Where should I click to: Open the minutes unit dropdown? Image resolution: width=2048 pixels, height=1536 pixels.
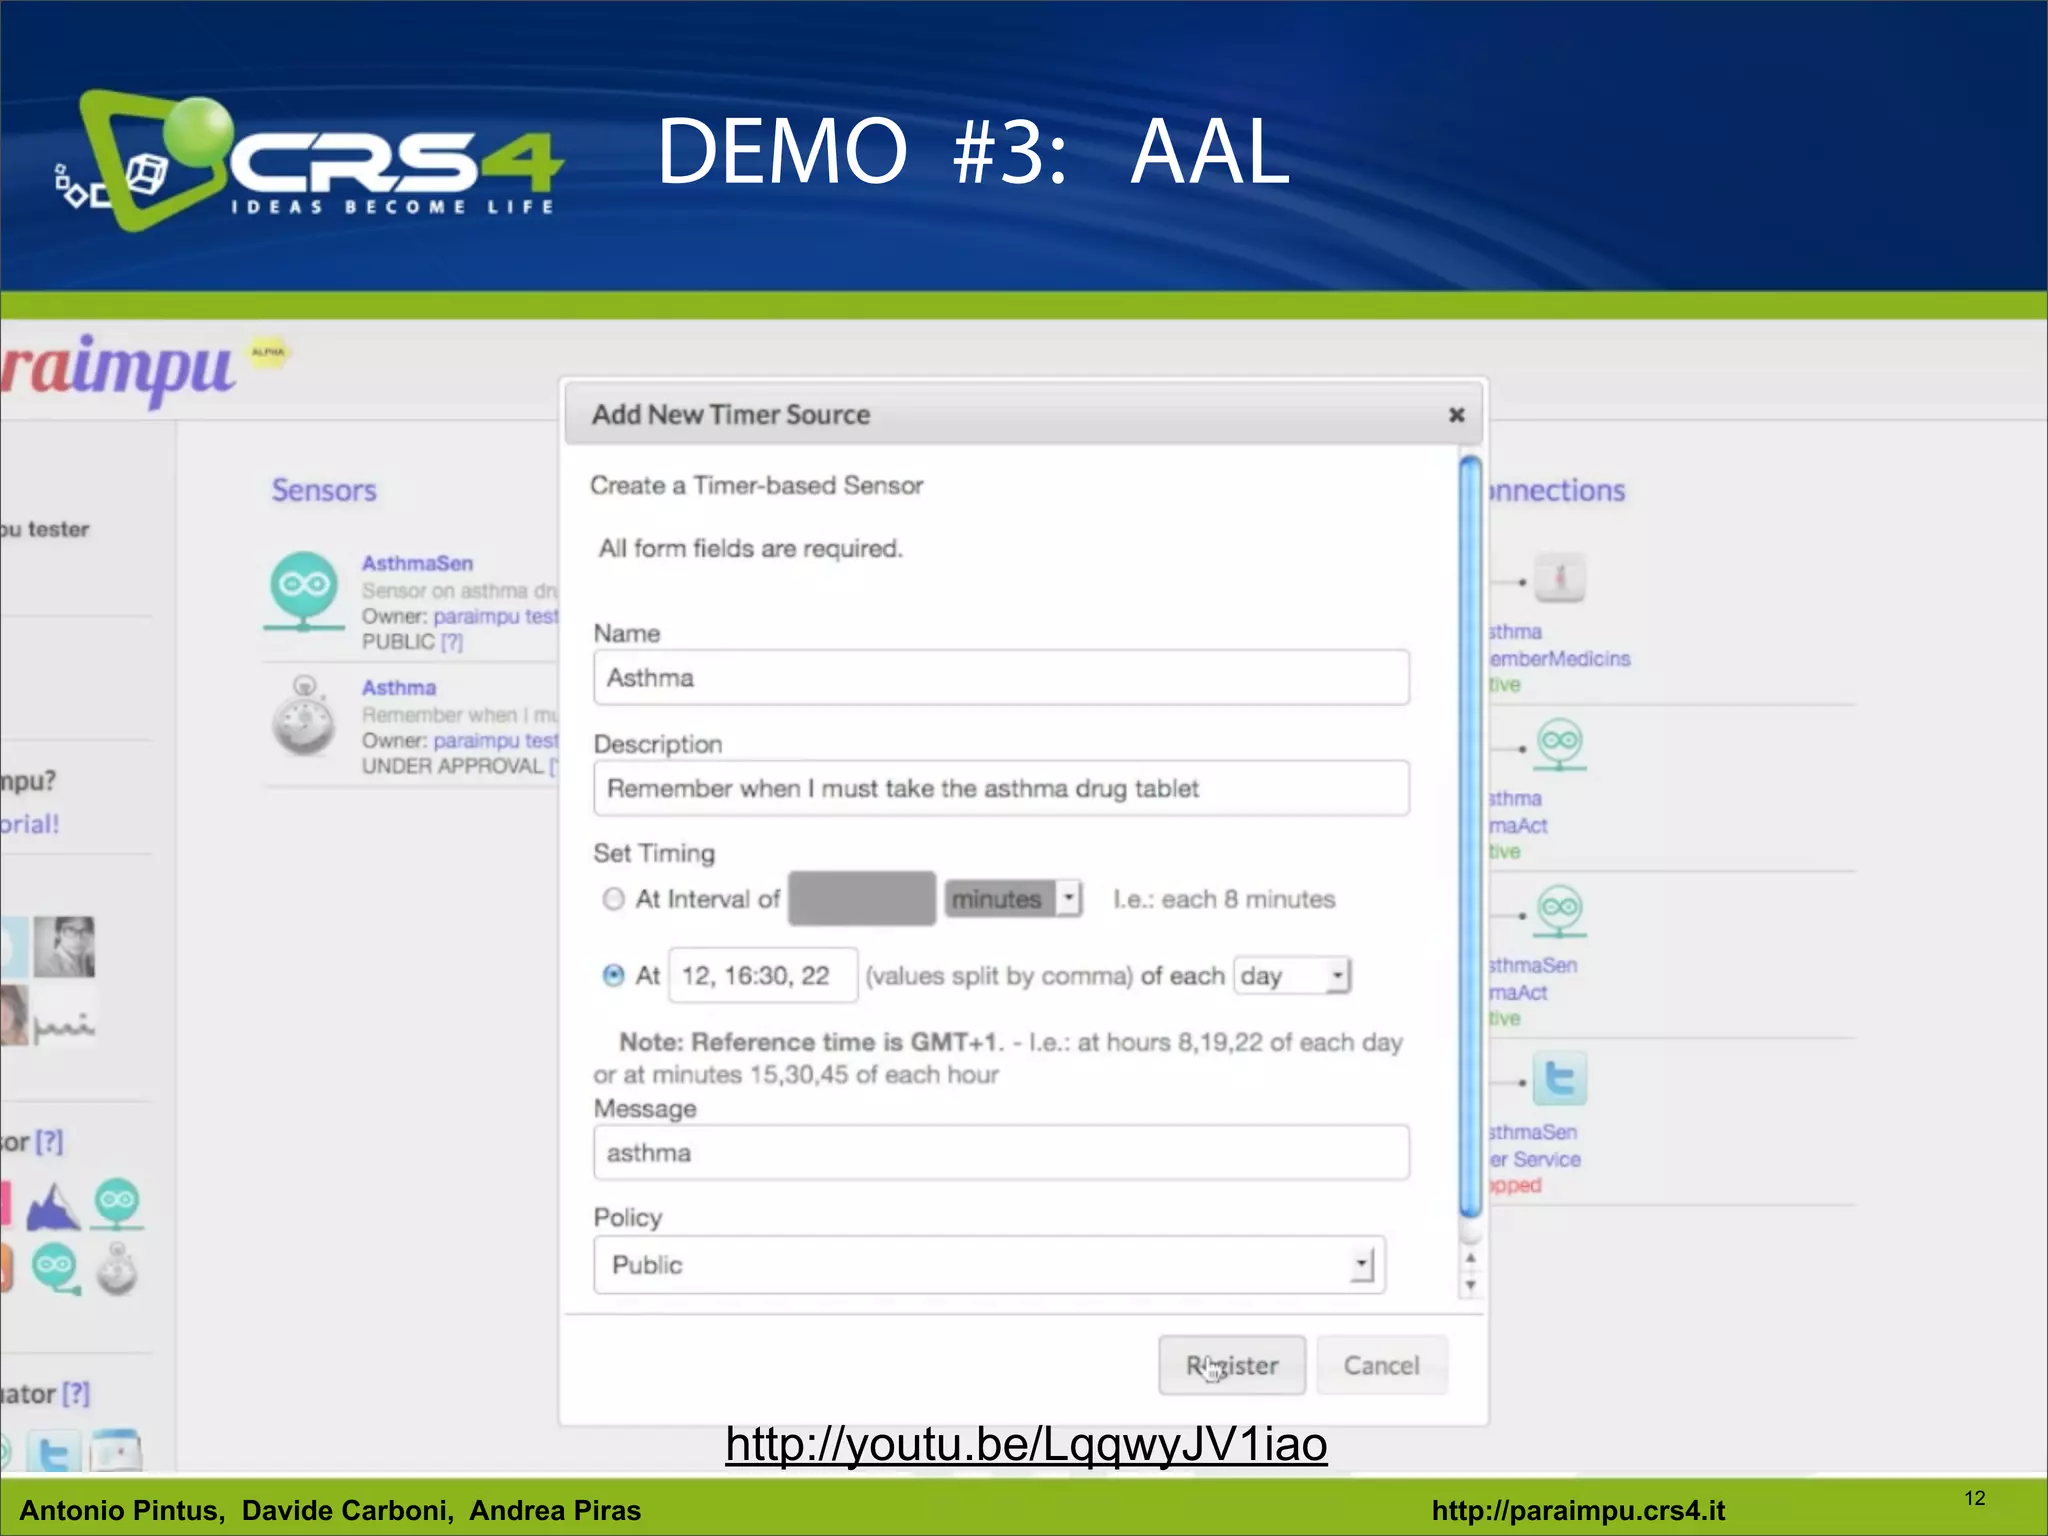[x=1013, y=898]
